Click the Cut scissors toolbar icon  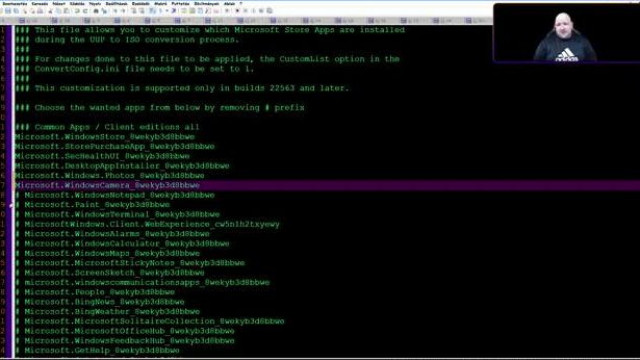pyautogui.click(x=51, y=11)
